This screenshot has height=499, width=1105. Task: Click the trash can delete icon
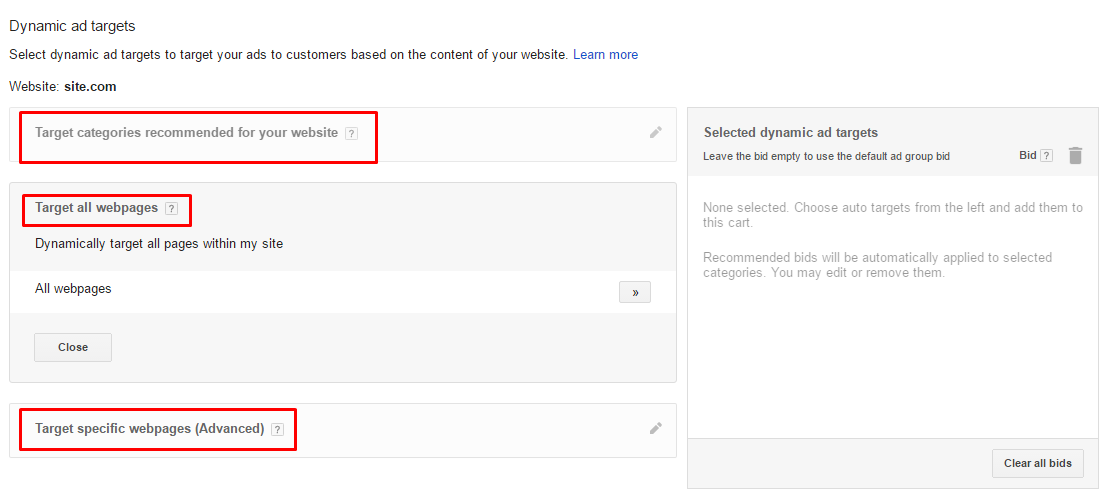pyautogui.click(x=1075, y=155)
